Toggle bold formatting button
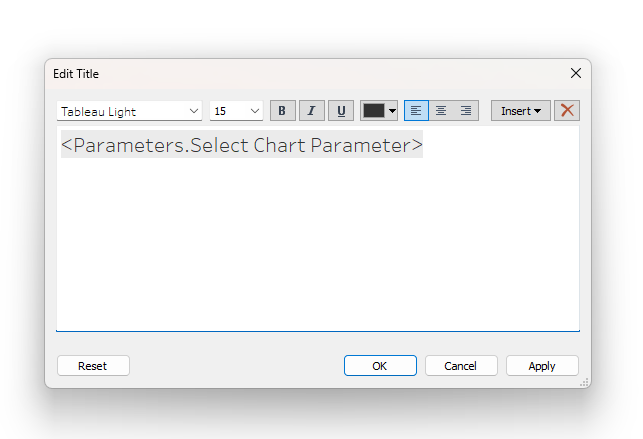The width and height of the screenshot is (643, 439). (283, 111)
